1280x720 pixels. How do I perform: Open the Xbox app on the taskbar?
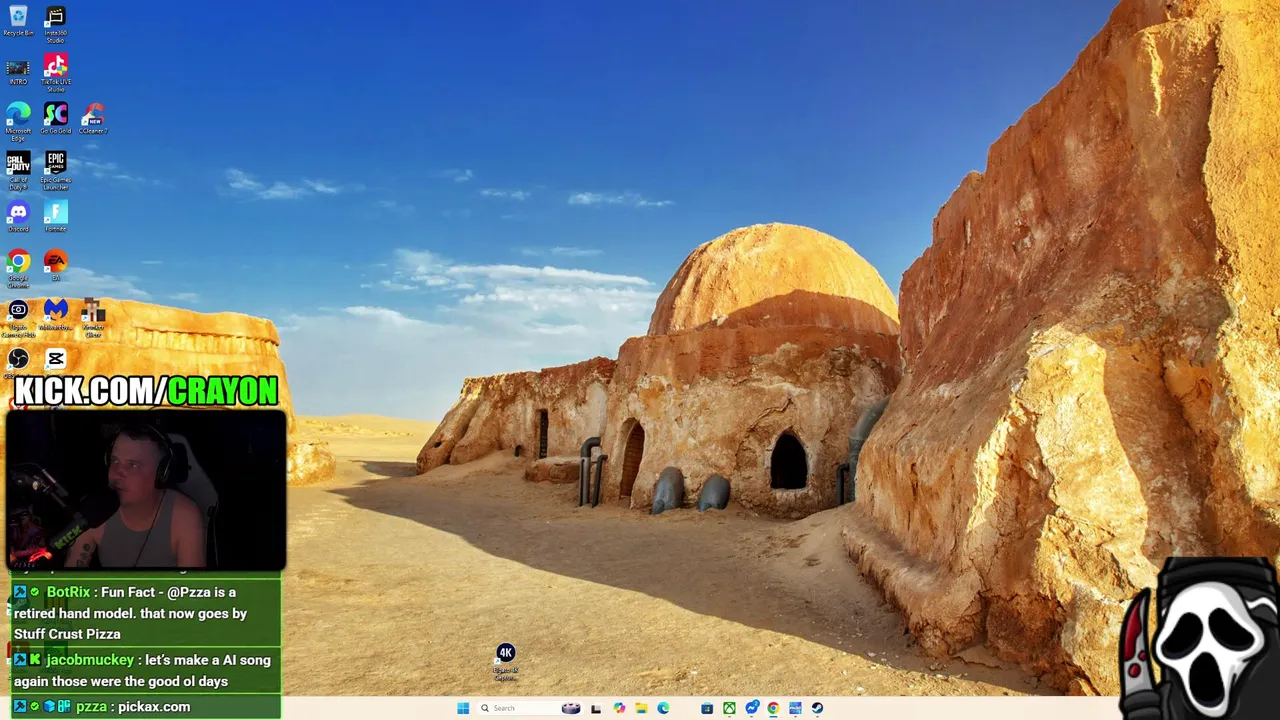[x=729, y=708]
